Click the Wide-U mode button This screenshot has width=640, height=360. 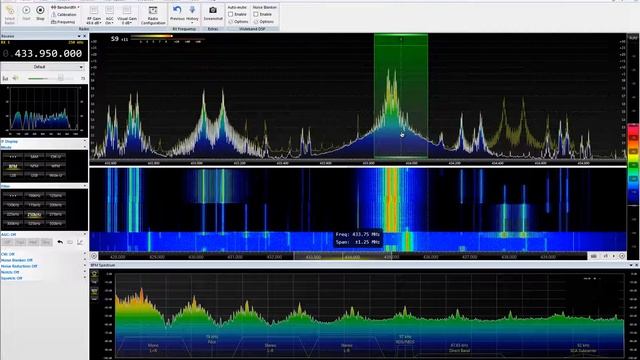(x=56, y=175)
